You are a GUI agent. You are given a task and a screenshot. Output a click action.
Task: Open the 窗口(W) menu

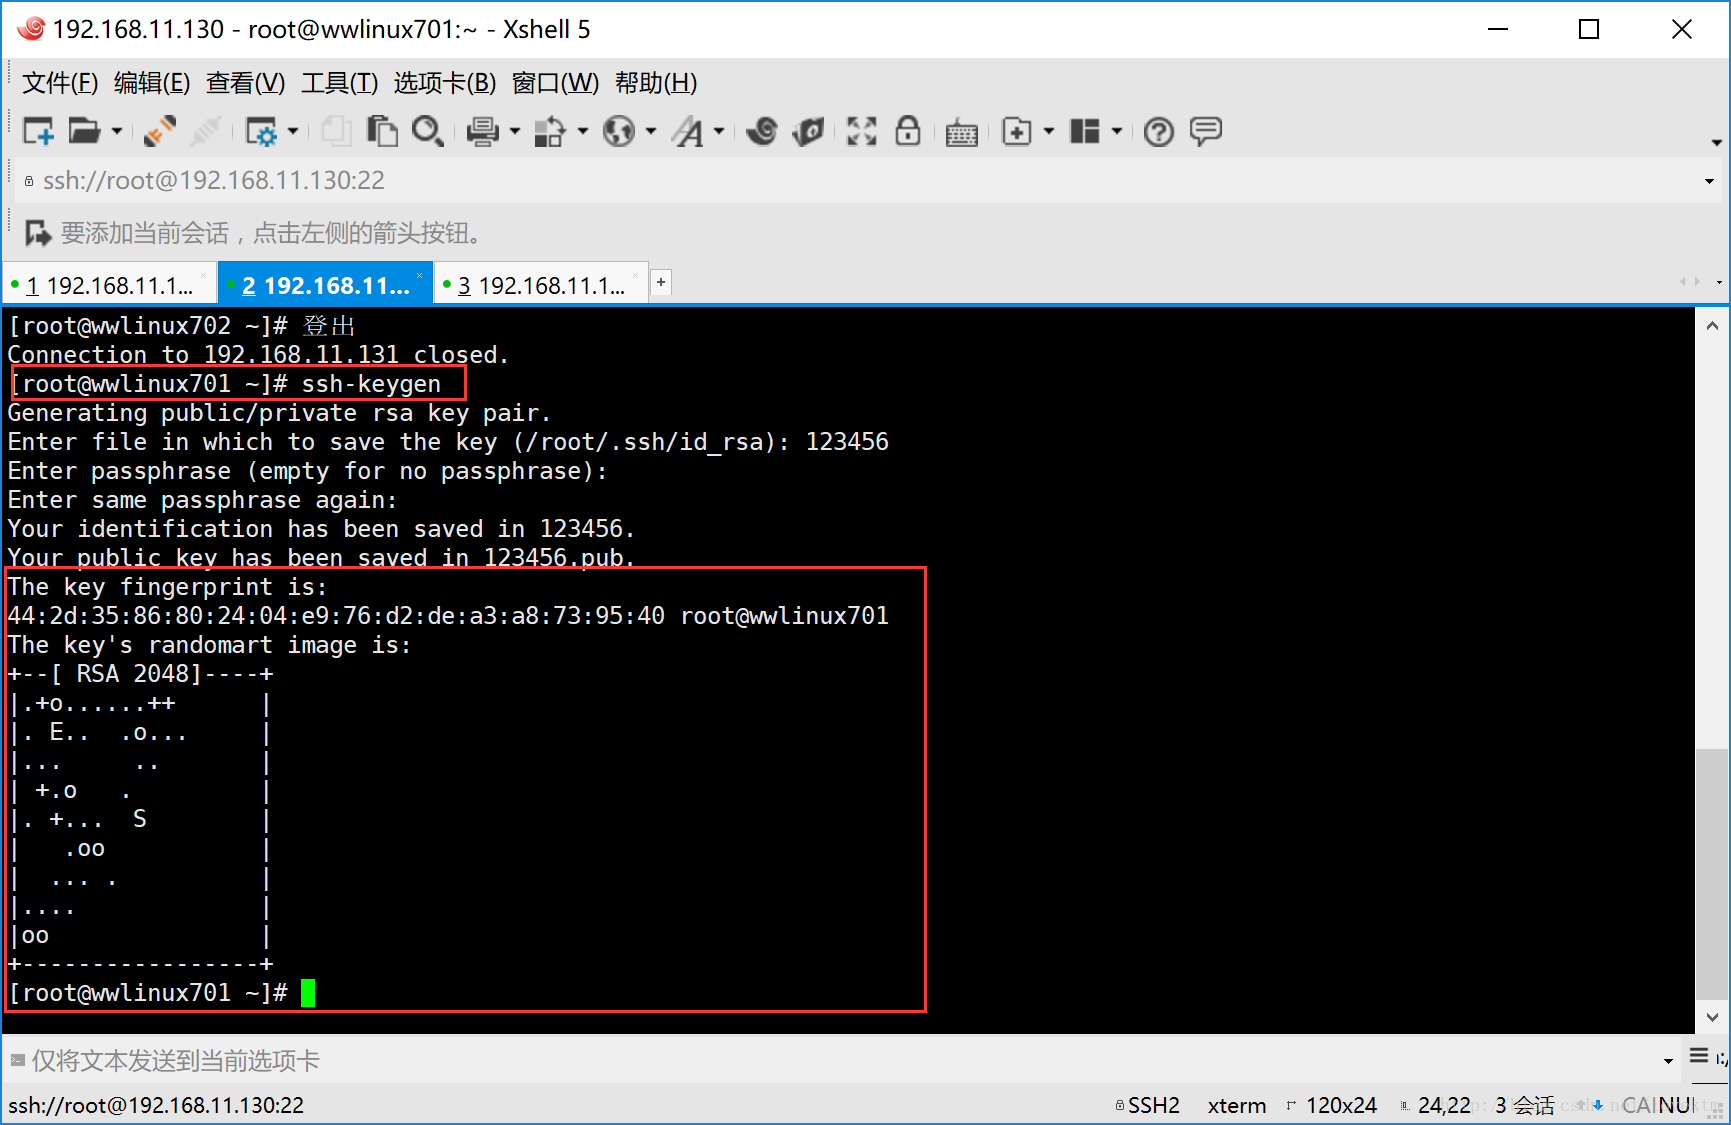click(555, 83)
